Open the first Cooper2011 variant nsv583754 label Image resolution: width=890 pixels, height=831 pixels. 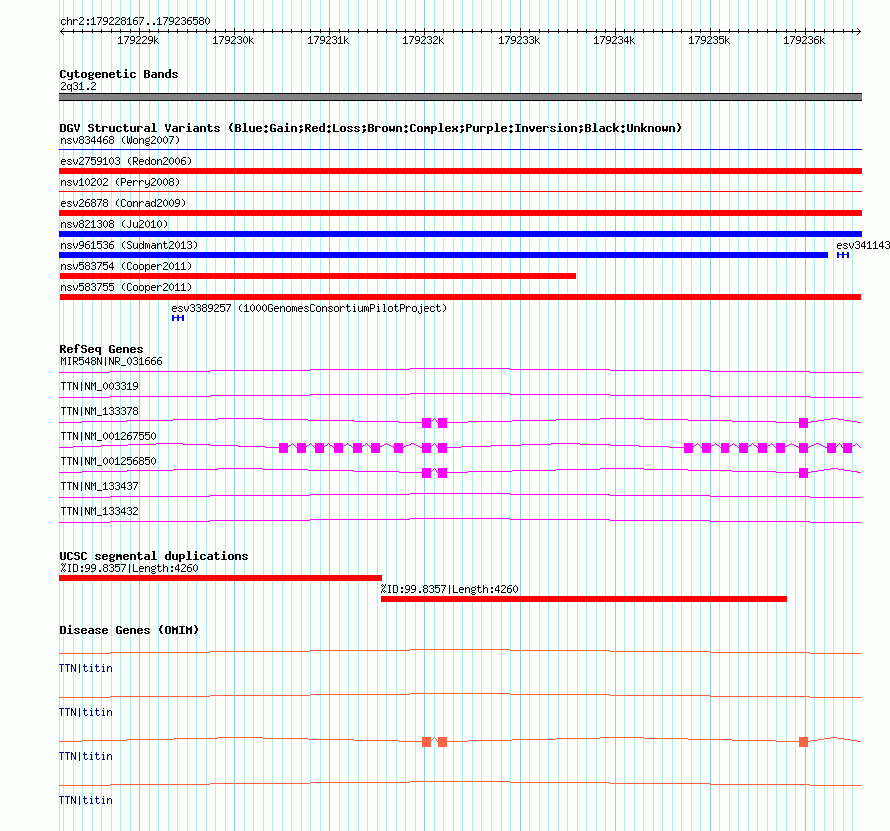(126, 266)
